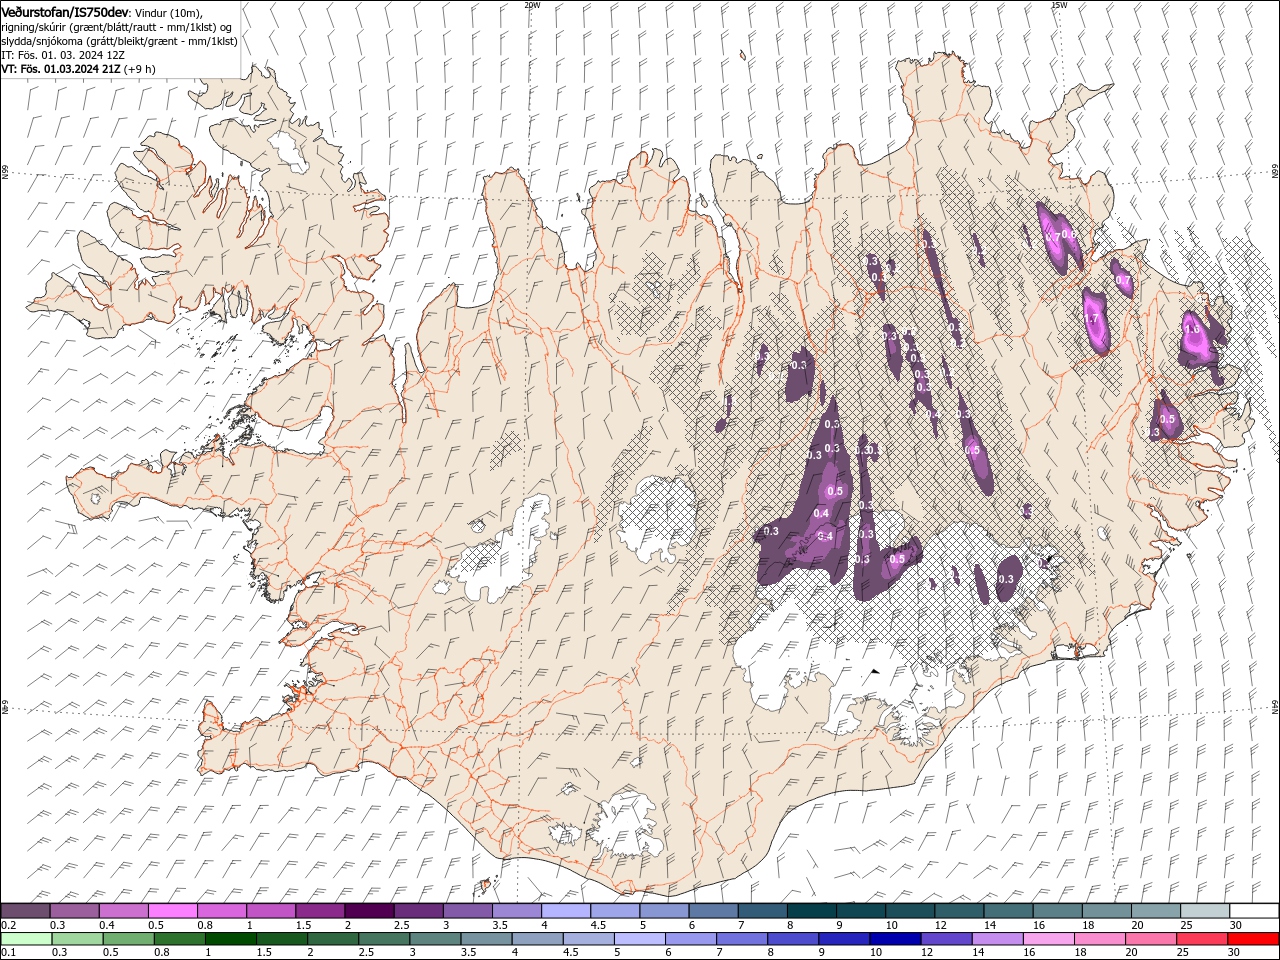Click the 'rigning/skúrir' legend description line

pyautogui.click(x=116, y=27)
